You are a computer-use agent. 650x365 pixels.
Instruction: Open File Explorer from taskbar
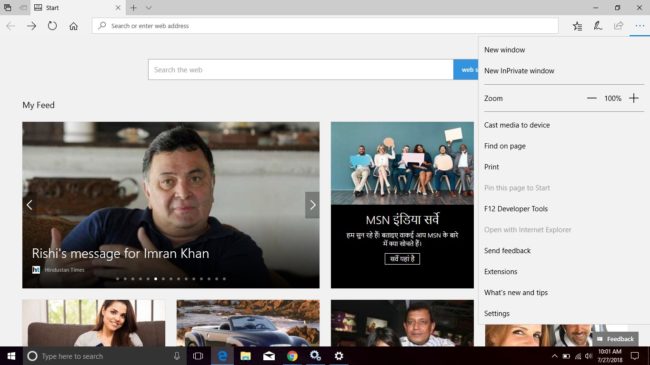tap(245, 356)
